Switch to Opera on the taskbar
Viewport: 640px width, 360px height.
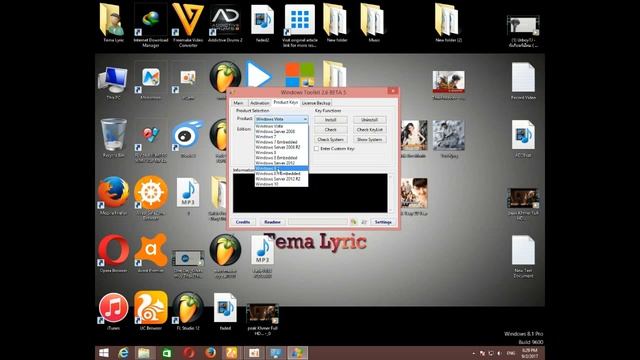pyautogui.click(x=189, y=353)
